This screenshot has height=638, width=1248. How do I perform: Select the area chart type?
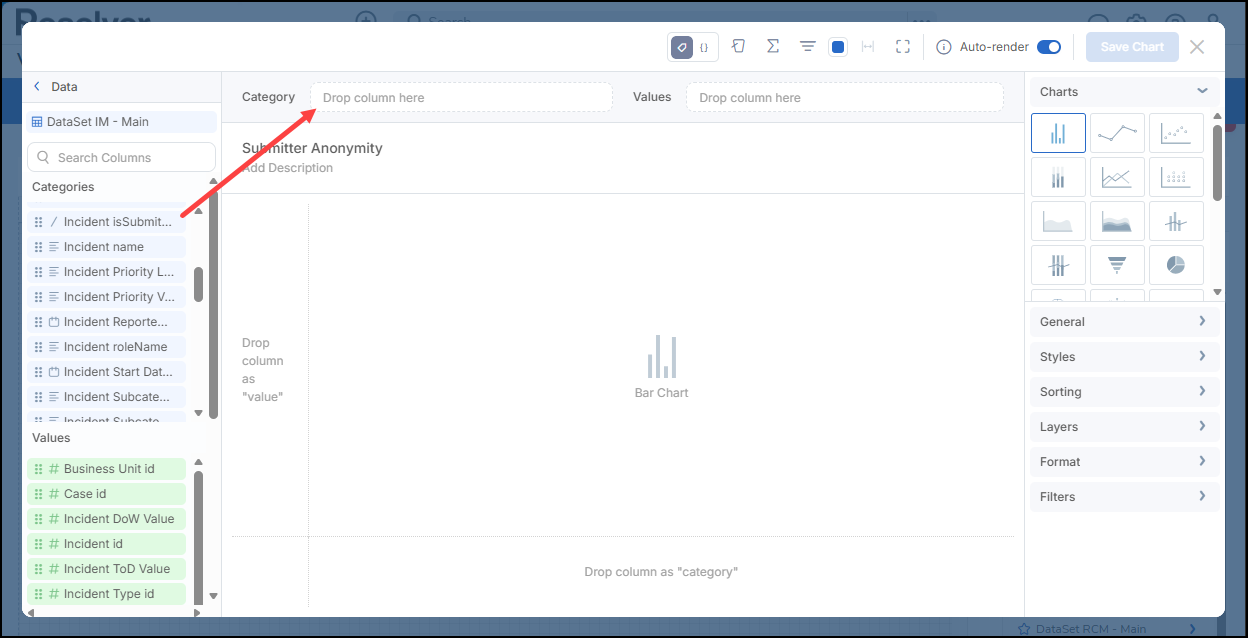(x=1058, y=221)
